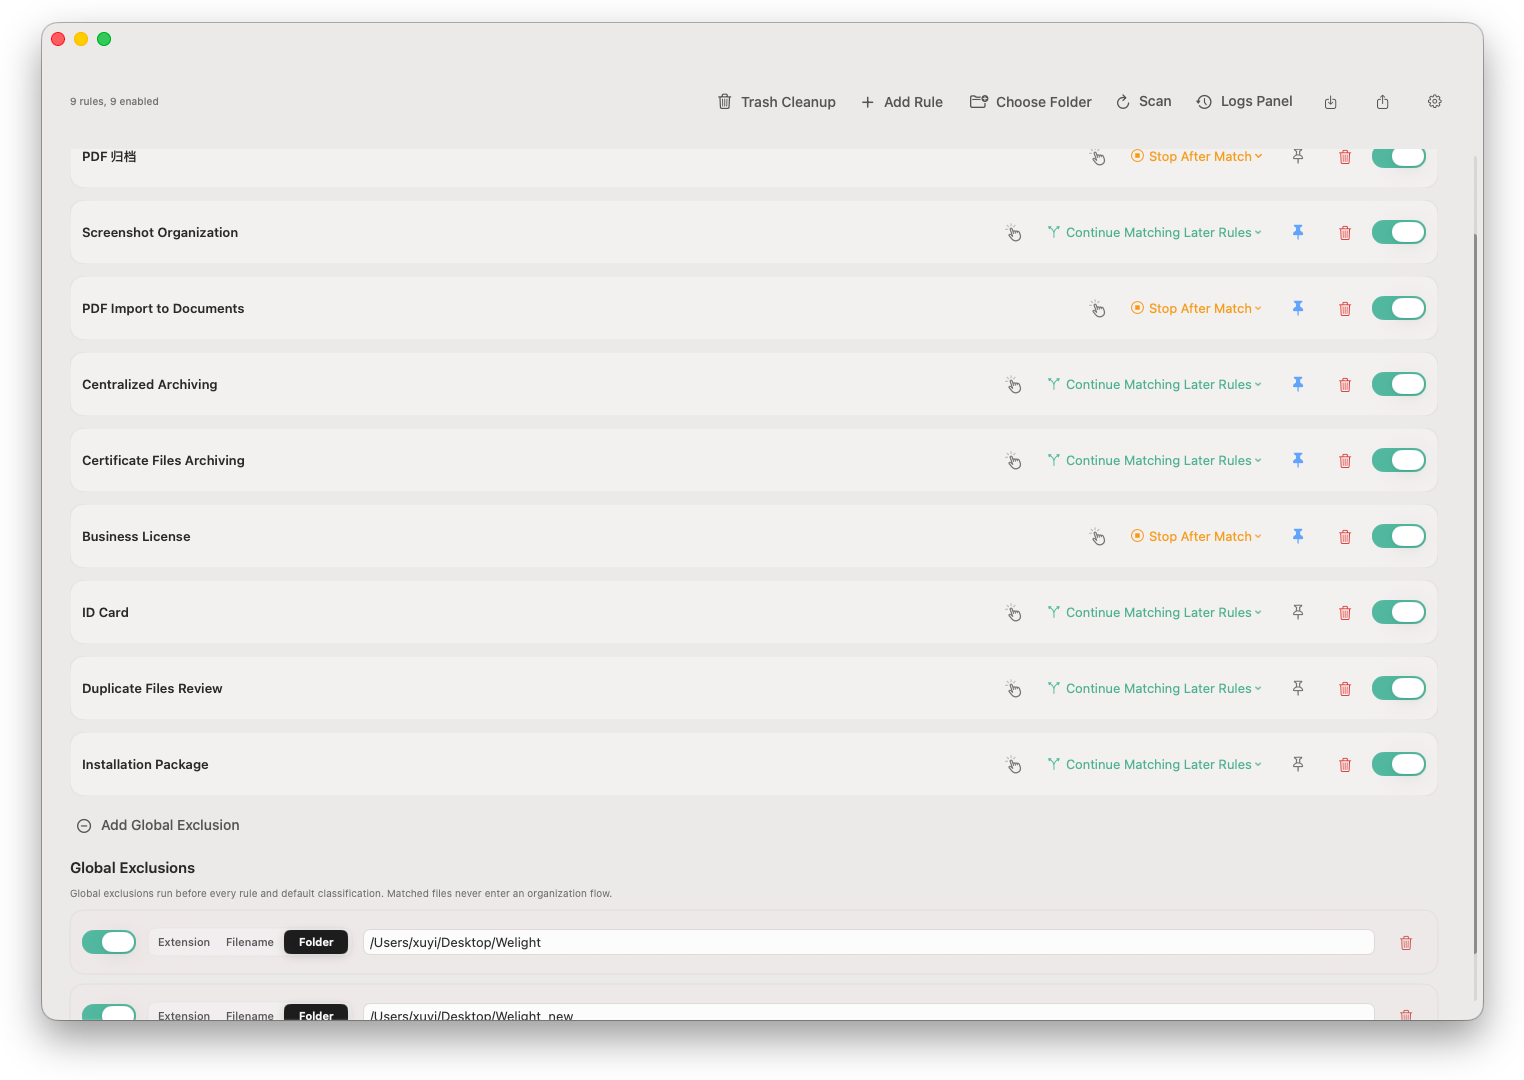This screenshot has height=1080, width=1524.
Task: Click the pin icon for Screenshot Organization
Action: coord(1298,232)
